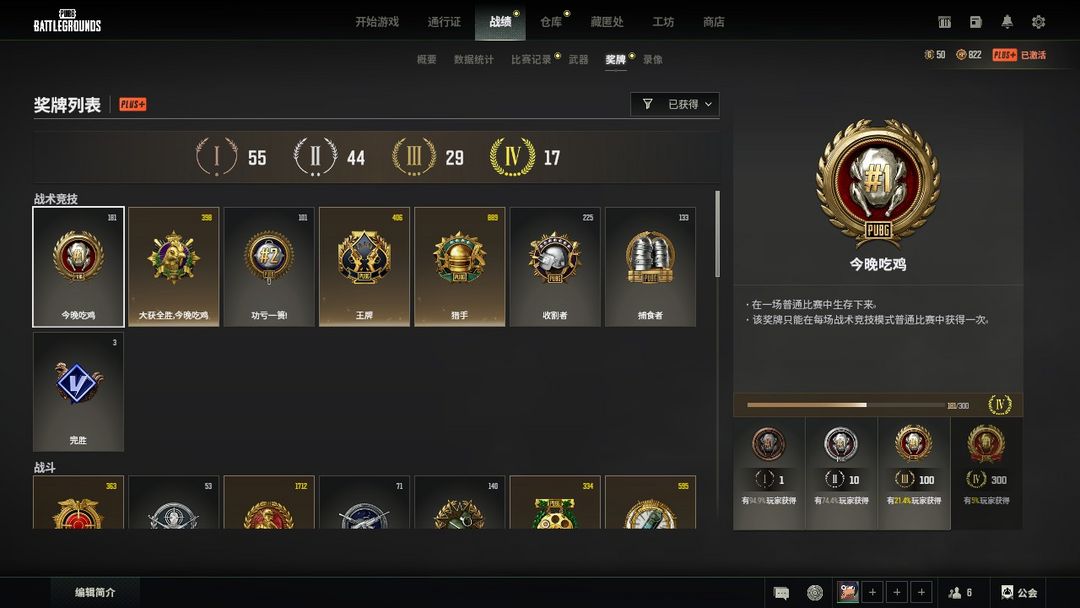Click the medal progress bar

tap(846, 405)
